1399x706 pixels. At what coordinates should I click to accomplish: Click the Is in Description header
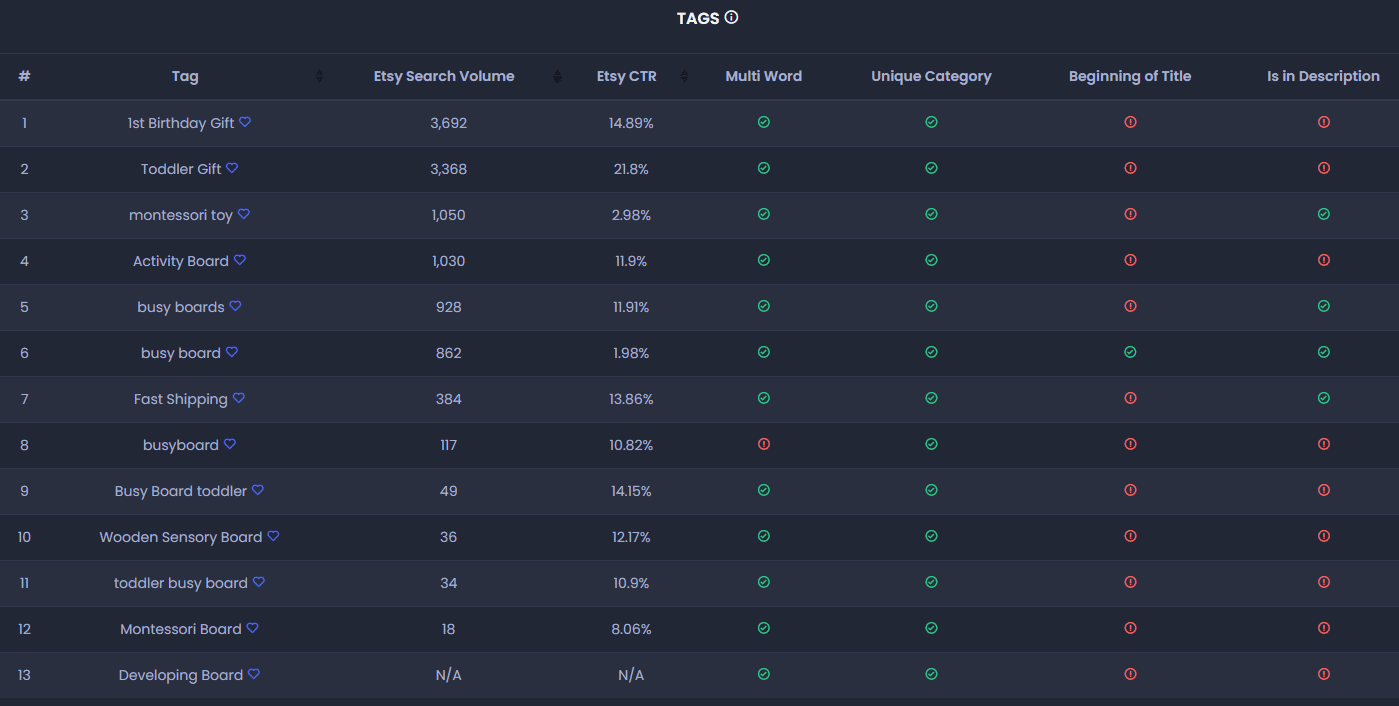pos(1323,76)
